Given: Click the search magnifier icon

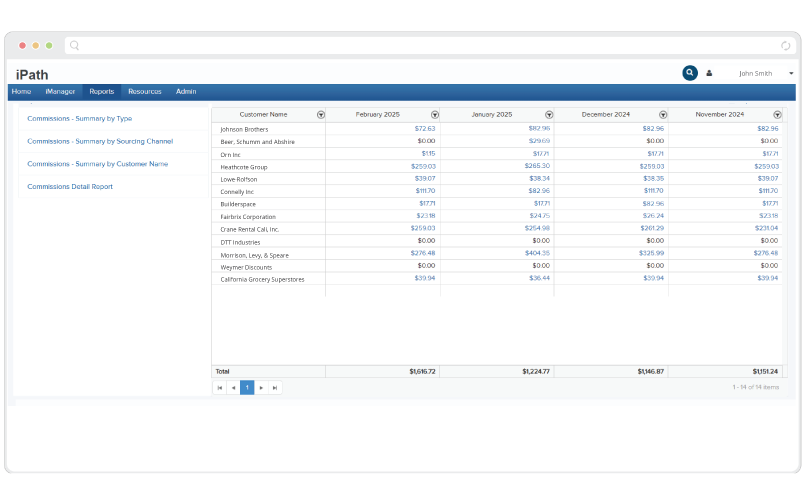Looking at the screenshot, I should point(690,73).
